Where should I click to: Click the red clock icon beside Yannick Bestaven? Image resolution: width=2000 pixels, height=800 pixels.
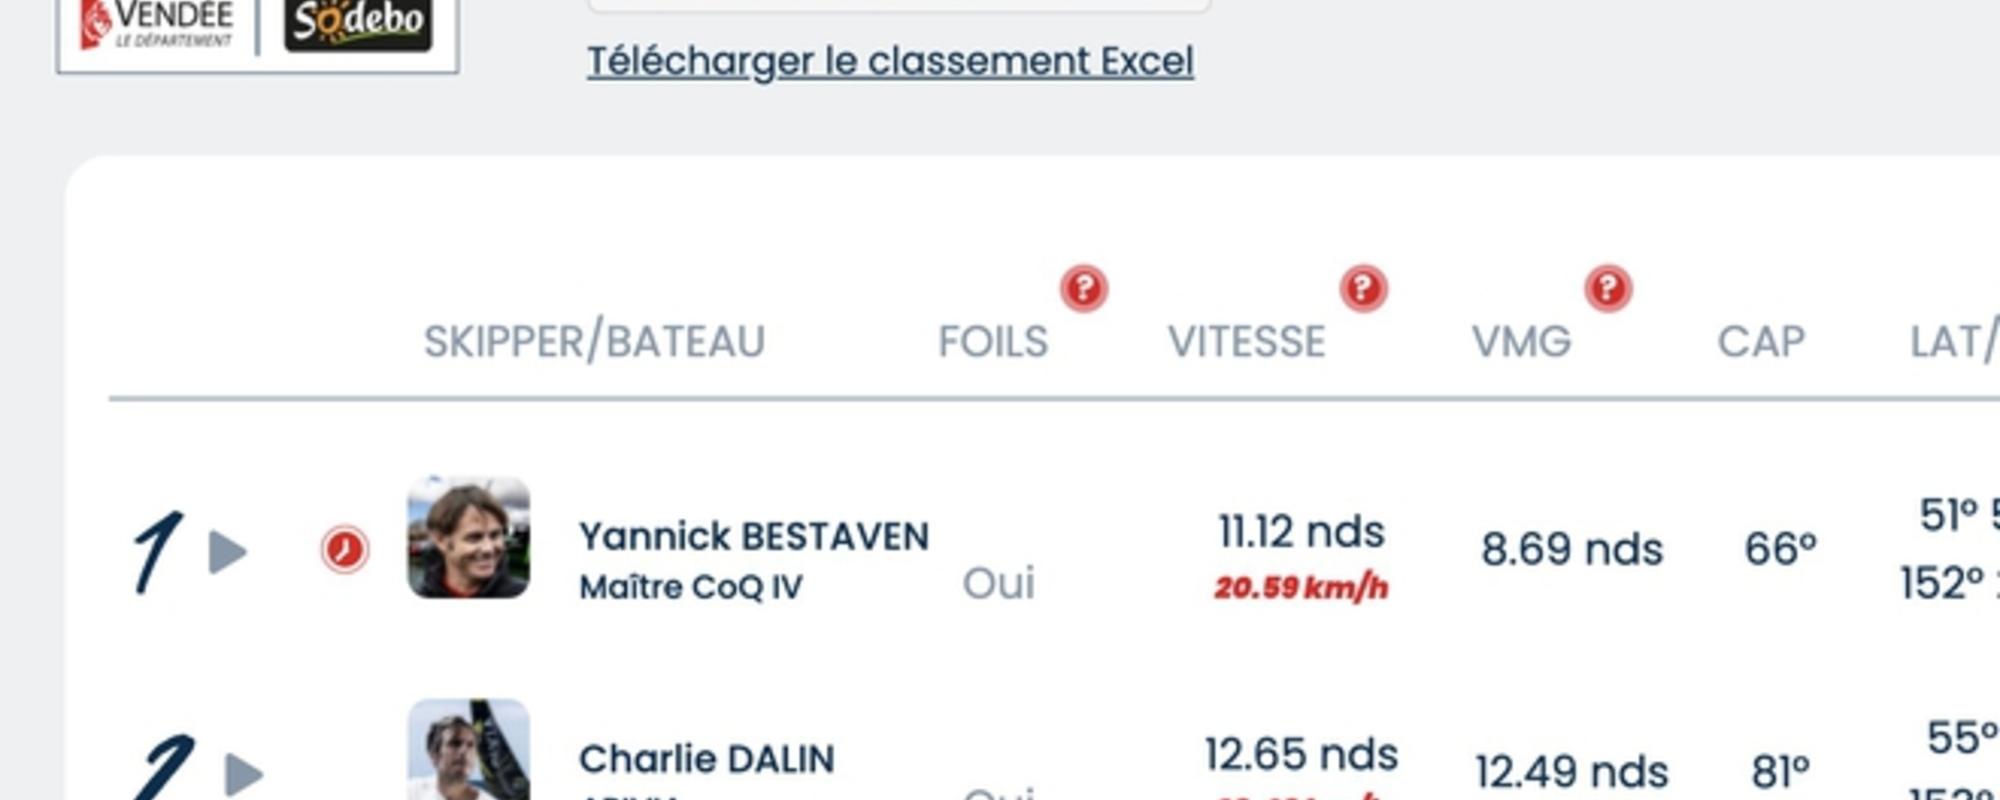click(345, 550)
